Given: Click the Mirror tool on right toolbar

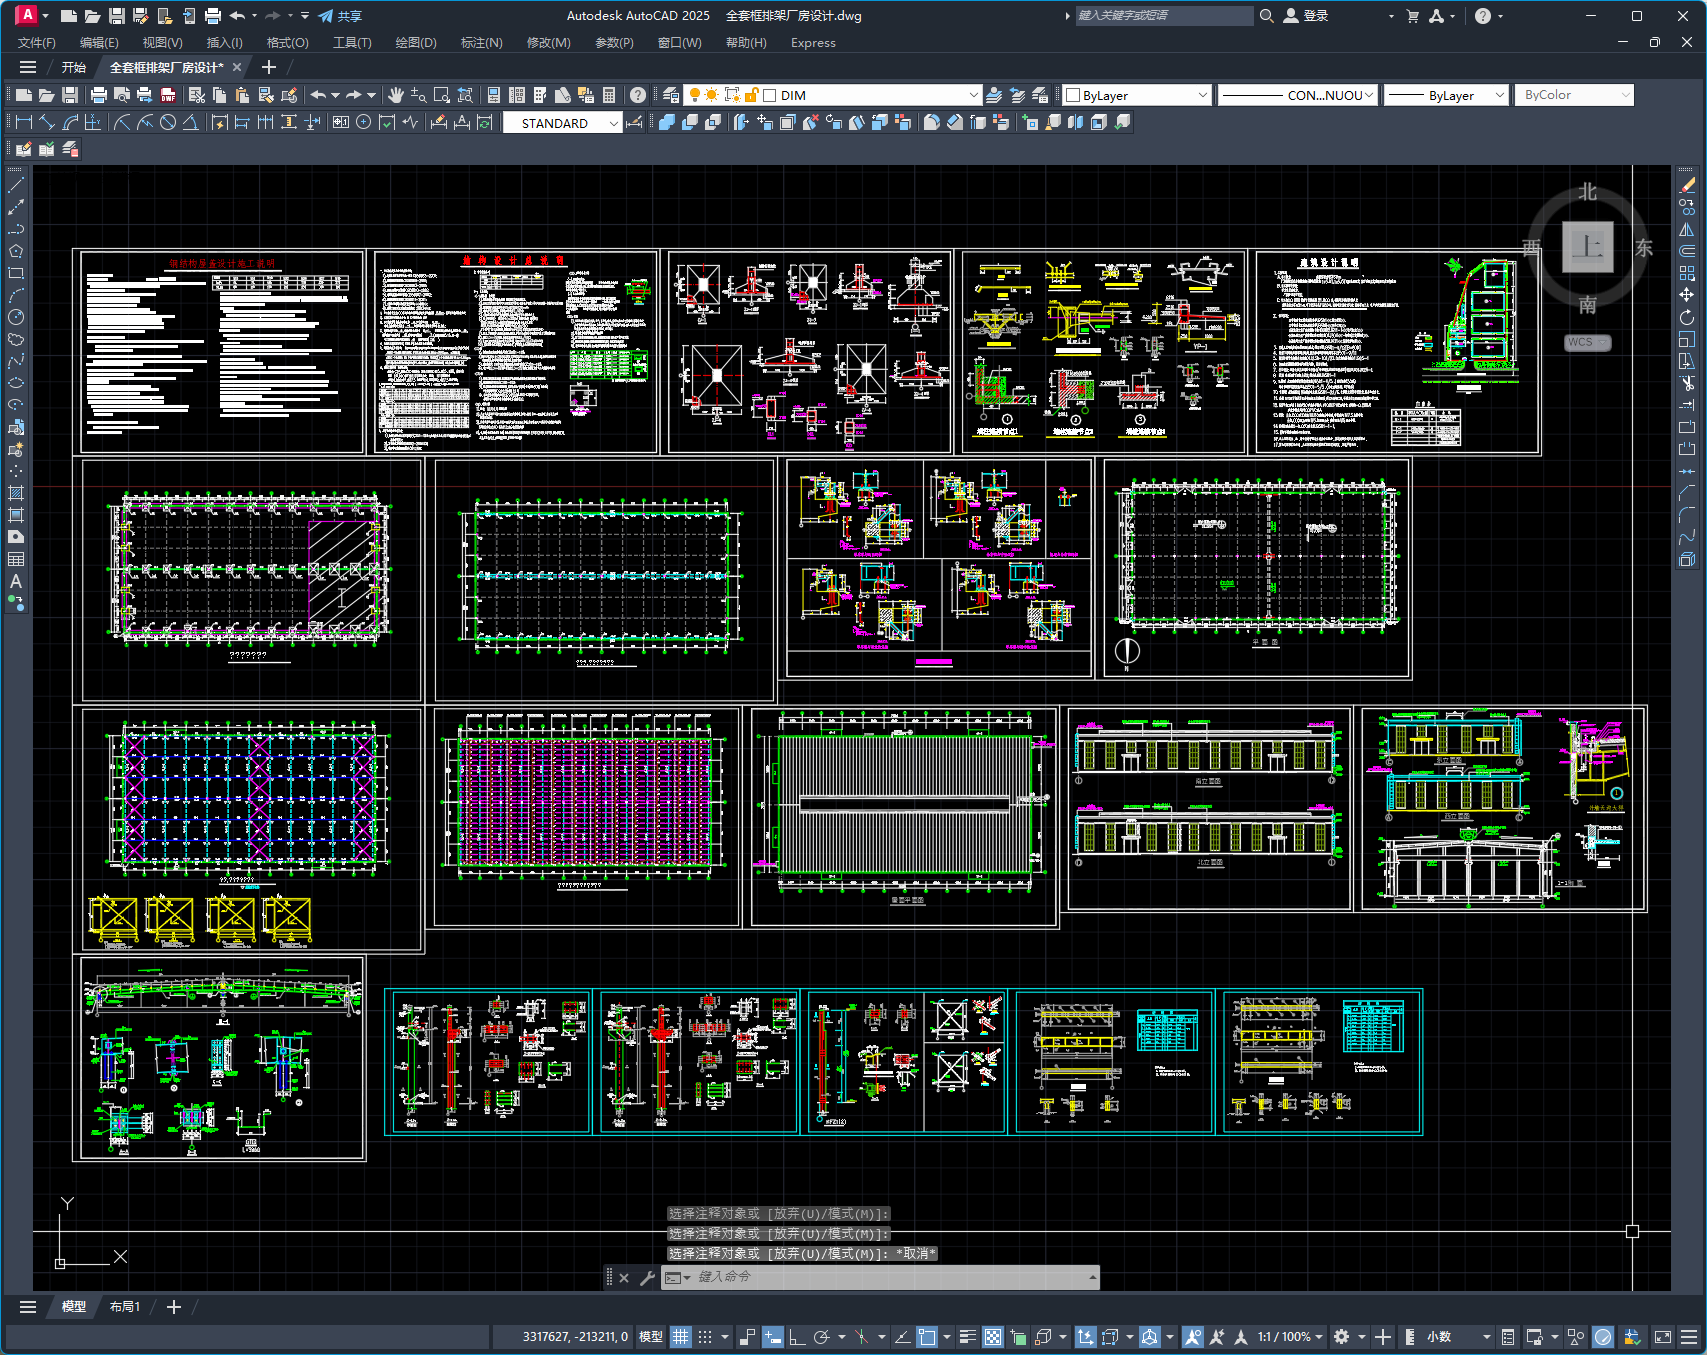Looking at the screenshot, I should (1687, 229).
